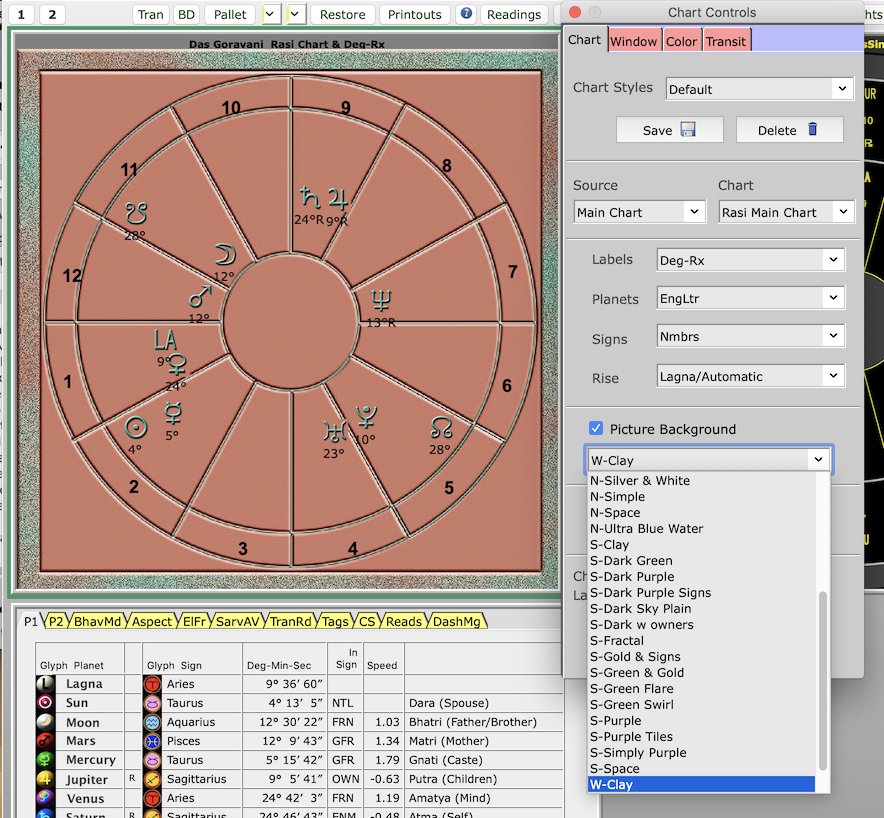Switch to the Color tab
Screen dimensions: 884x818
point(681,41)
